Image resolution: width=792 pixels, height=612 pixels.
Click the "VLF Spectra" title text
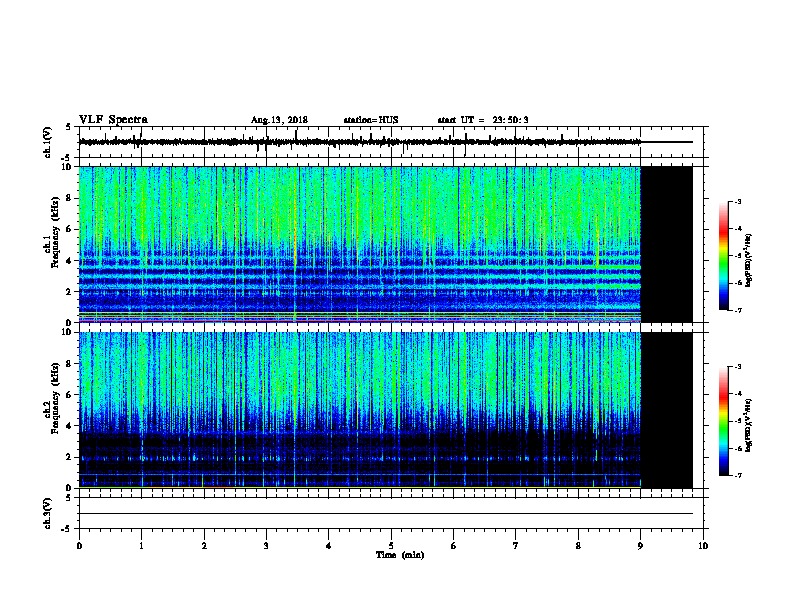pos(113,120)
